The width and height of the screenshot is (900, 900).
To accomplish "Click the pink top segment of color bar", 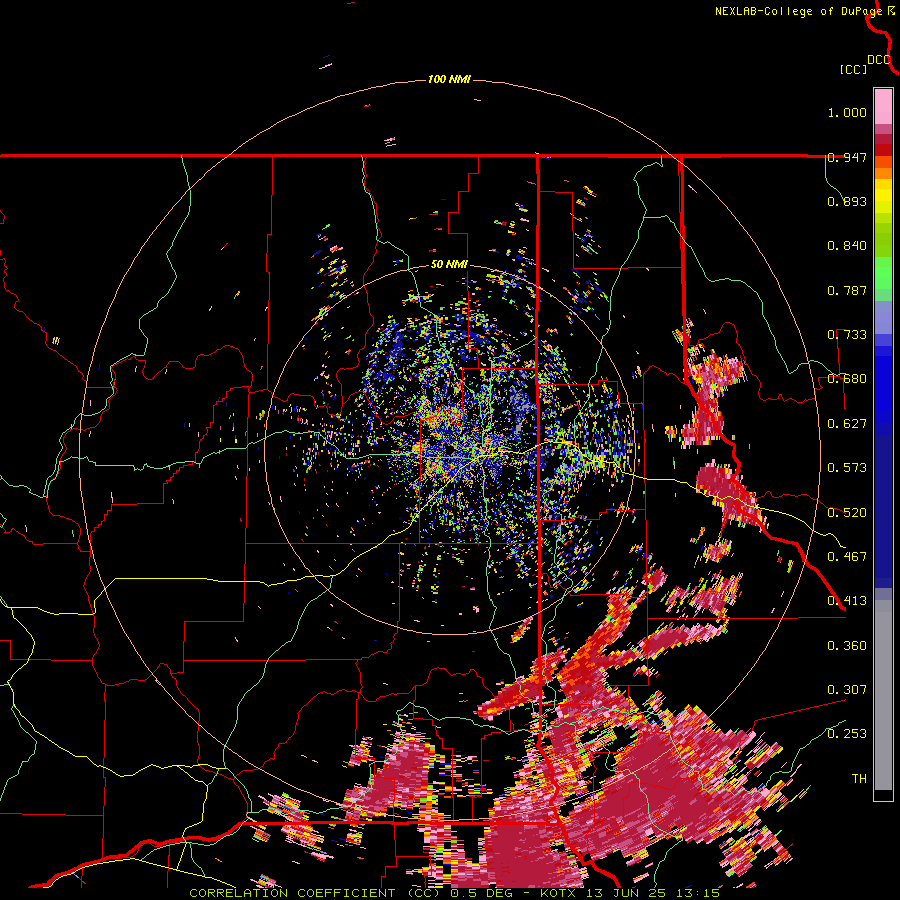I will [x=883, y=106].
